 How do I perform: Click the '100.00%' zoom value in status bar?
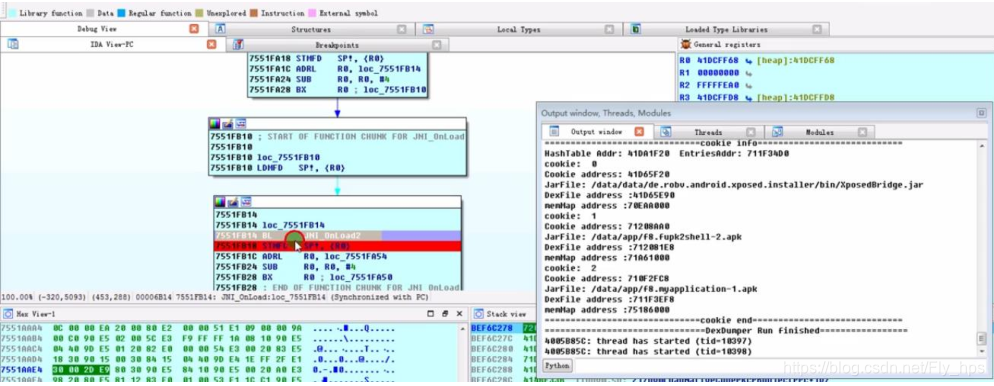pyautogui.click(x=18, y=297)
